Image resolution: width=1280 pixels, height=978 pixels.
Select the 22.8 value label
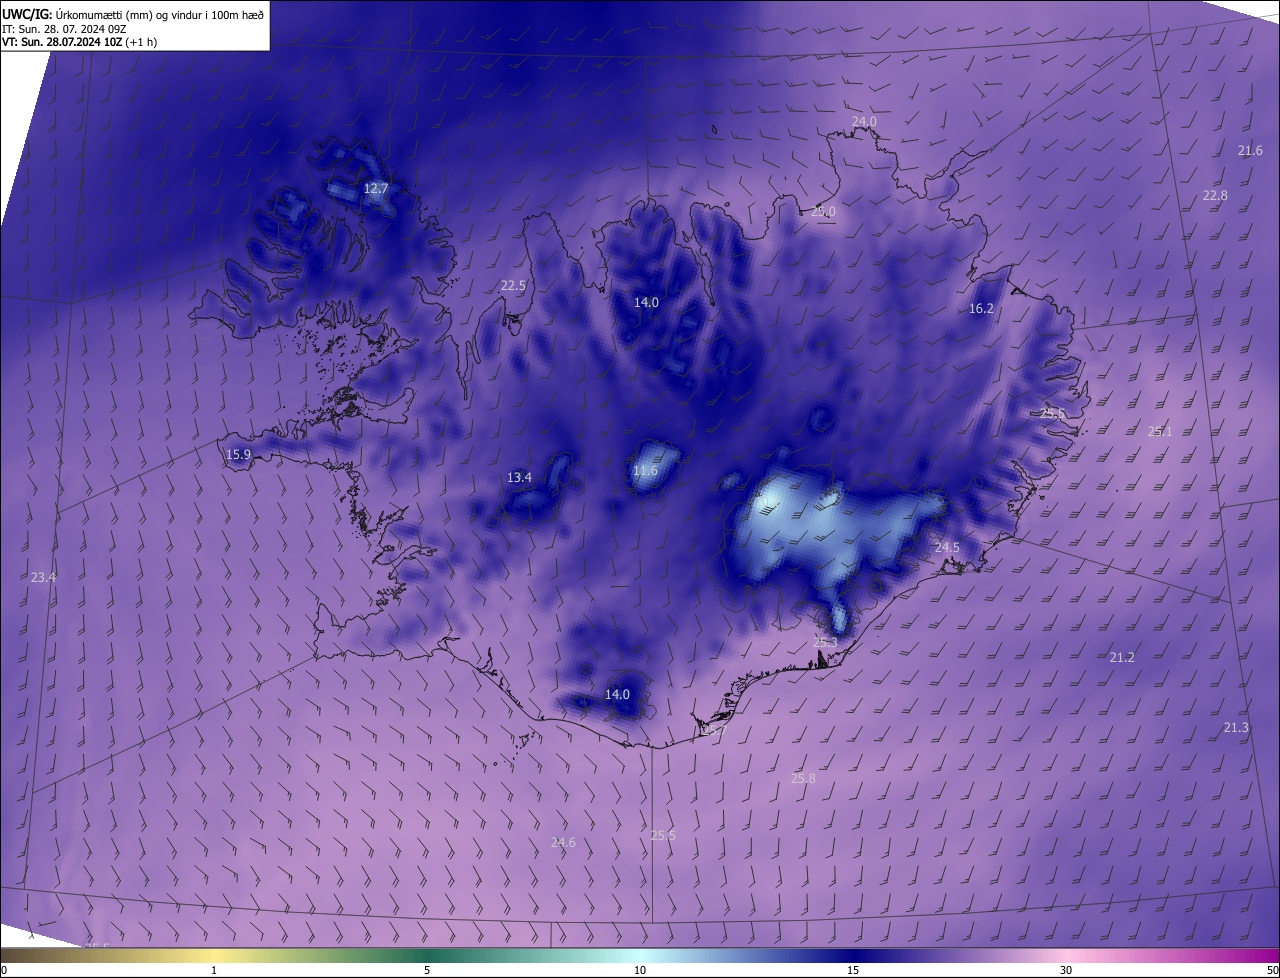1215,196
